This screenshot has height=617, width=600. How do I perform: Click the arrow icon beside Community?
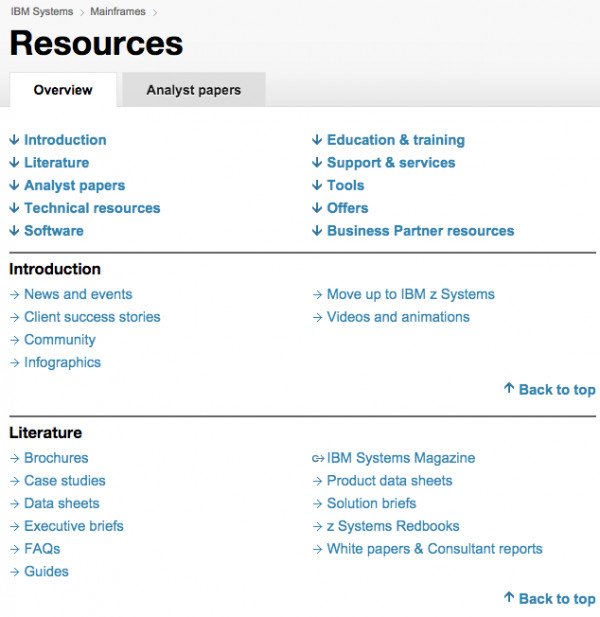click(15, 340)
